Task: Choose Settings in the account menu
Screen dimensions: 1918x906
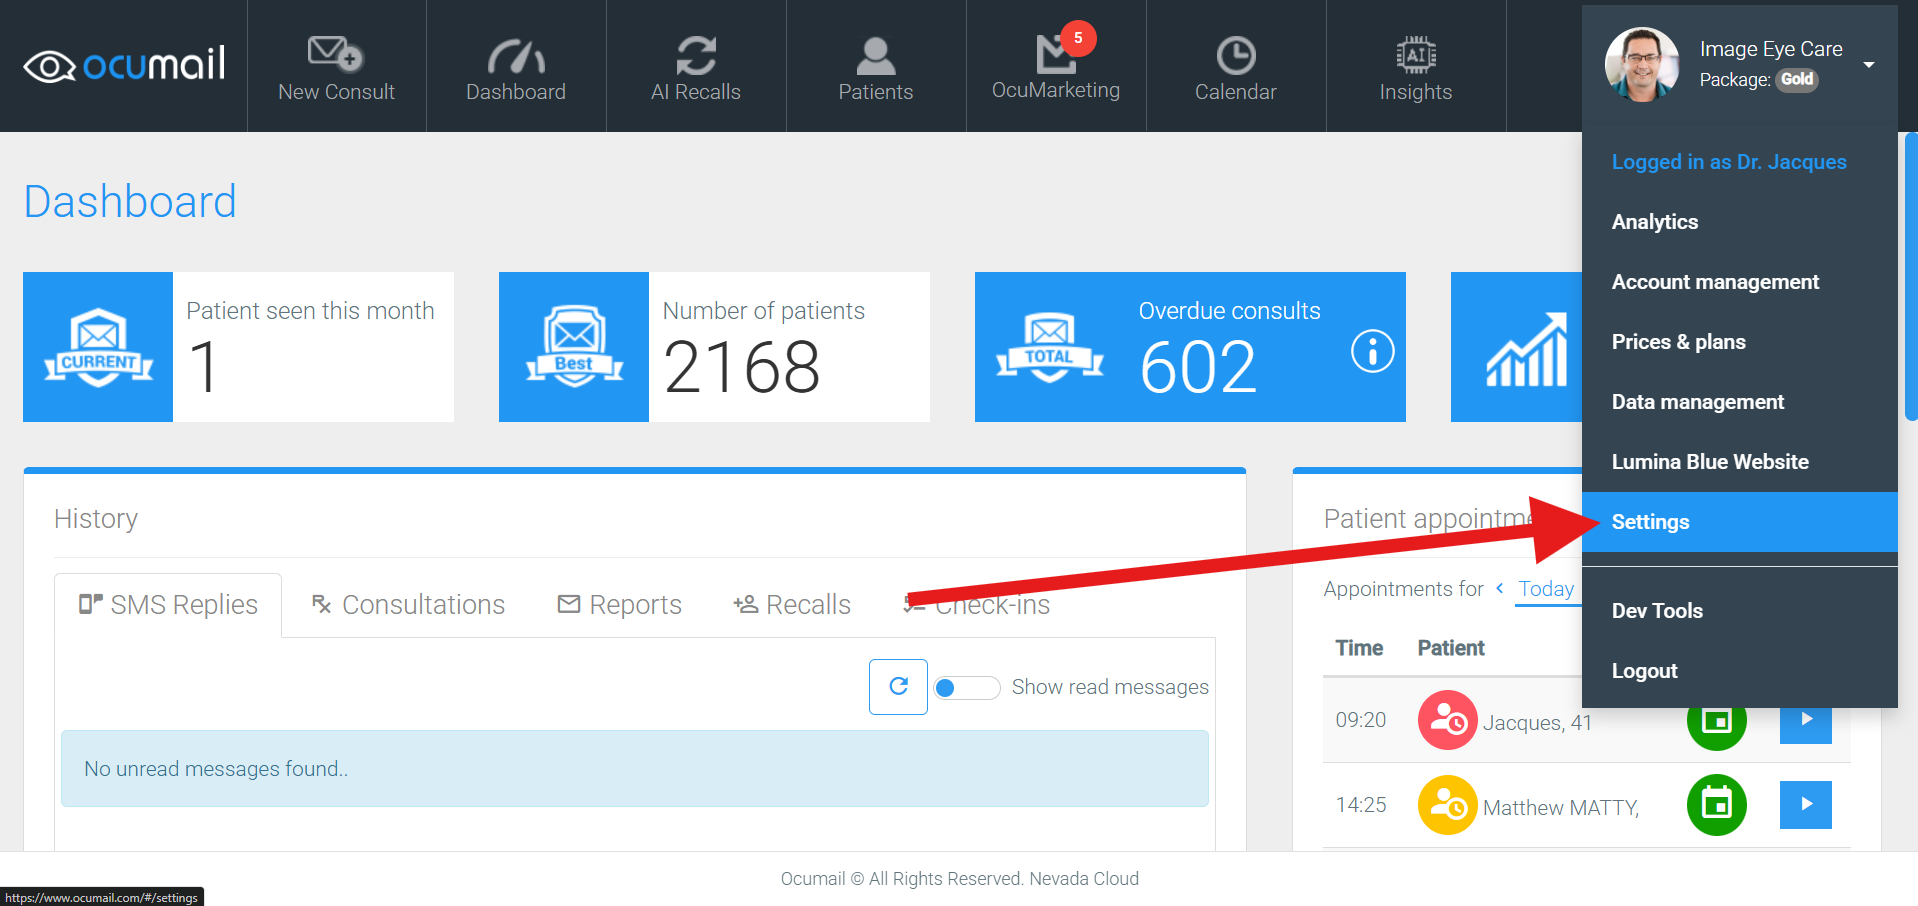Action: click(x=1740, y=522)
